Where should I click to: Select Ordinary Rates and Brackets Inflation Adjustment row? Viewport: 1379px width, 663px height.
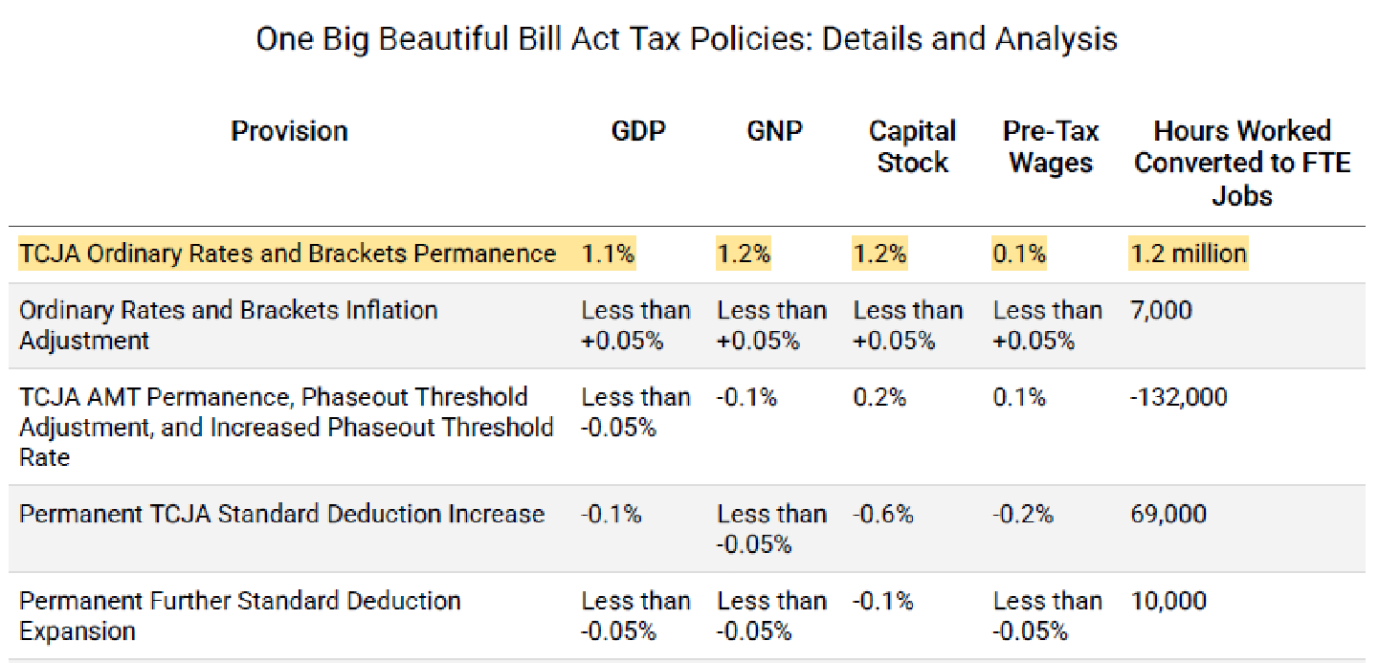[x=688, y=325]
